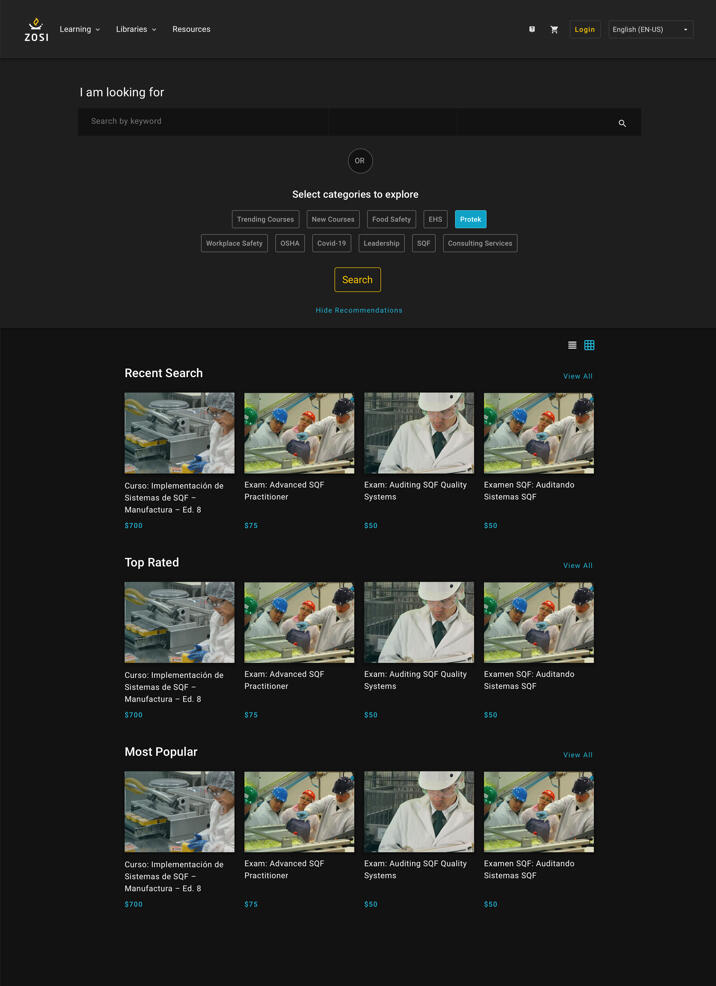Click the magnifier icon in search bar
716x986 pixels.
pyautogui.click(x=622, y=123)
